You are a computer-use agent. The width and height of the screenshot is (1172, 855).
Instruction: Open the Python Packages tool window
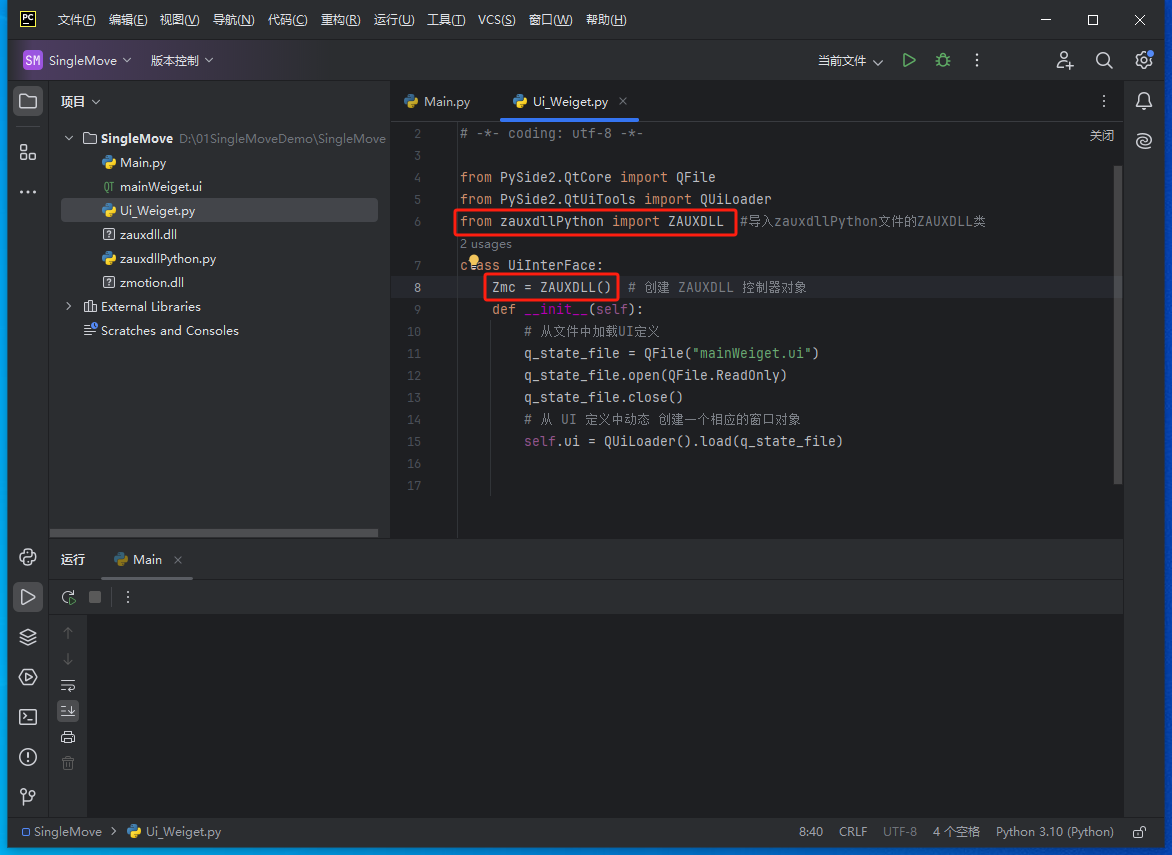[x=28, y=637]
